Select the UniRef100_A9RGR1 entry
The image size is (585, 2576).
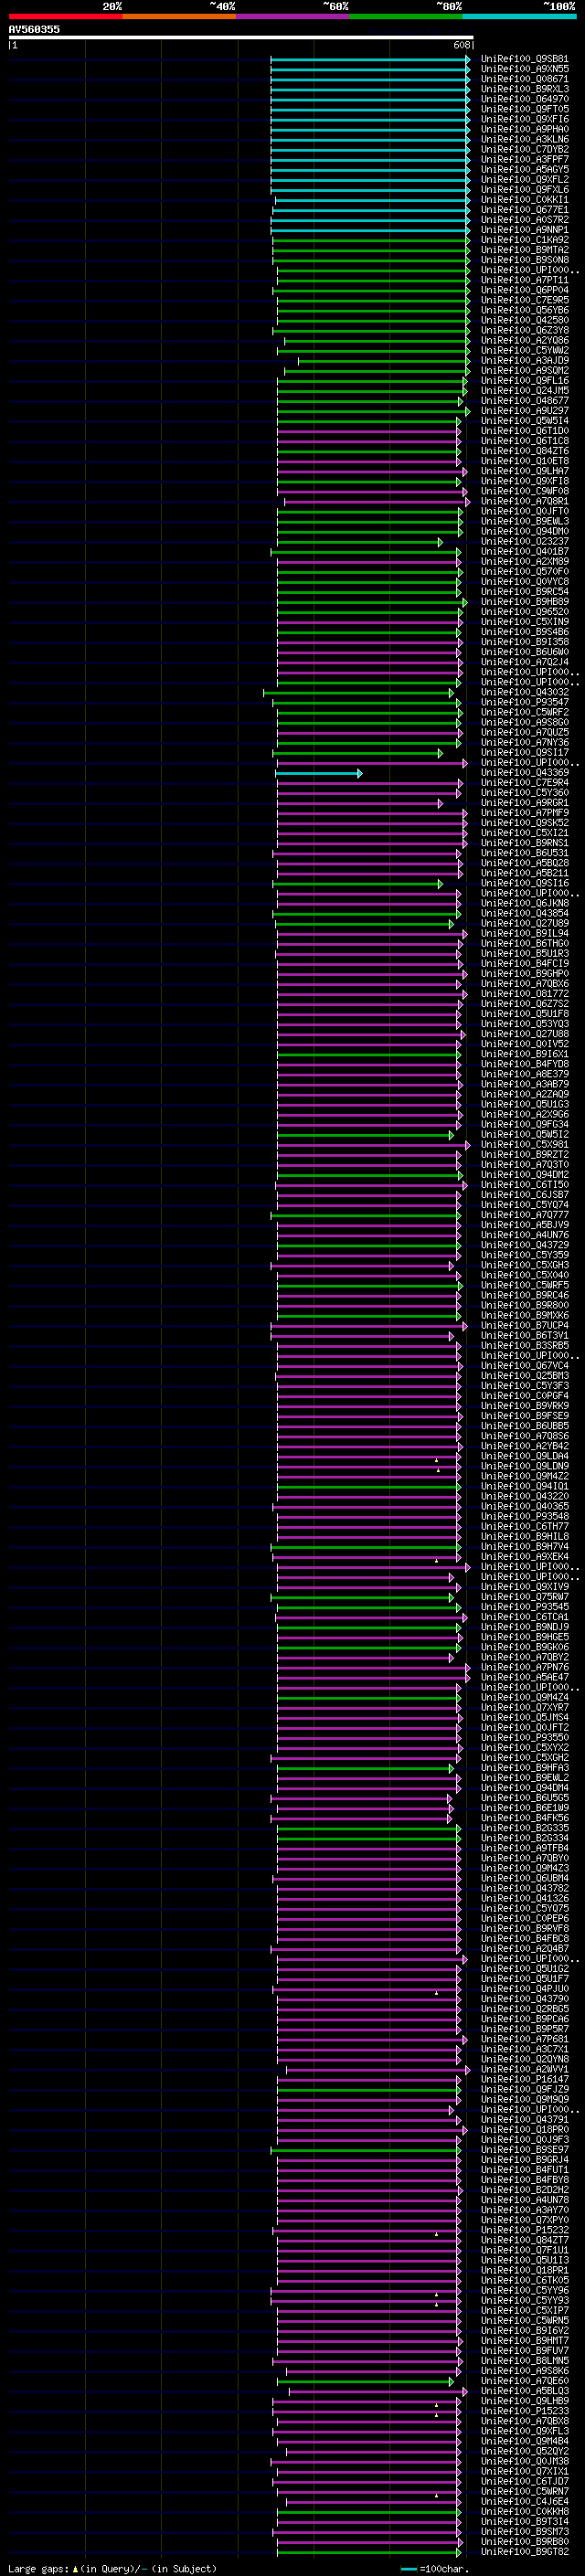pyautogui.click(x=524, y=803)
